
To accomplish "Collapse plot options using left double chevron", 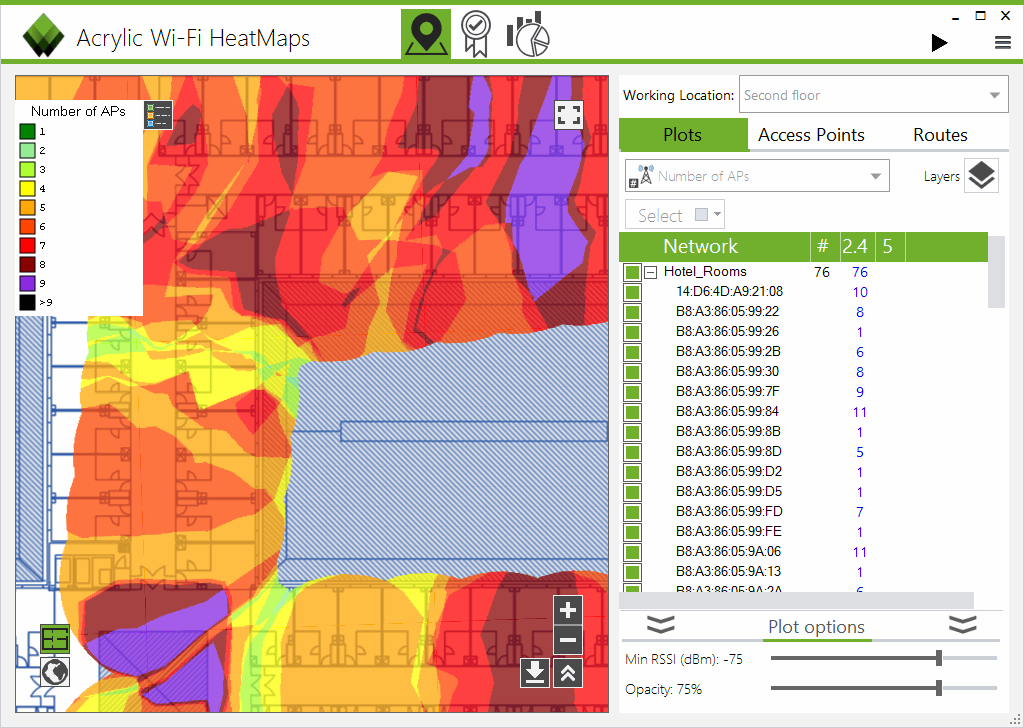I will 660,625.
